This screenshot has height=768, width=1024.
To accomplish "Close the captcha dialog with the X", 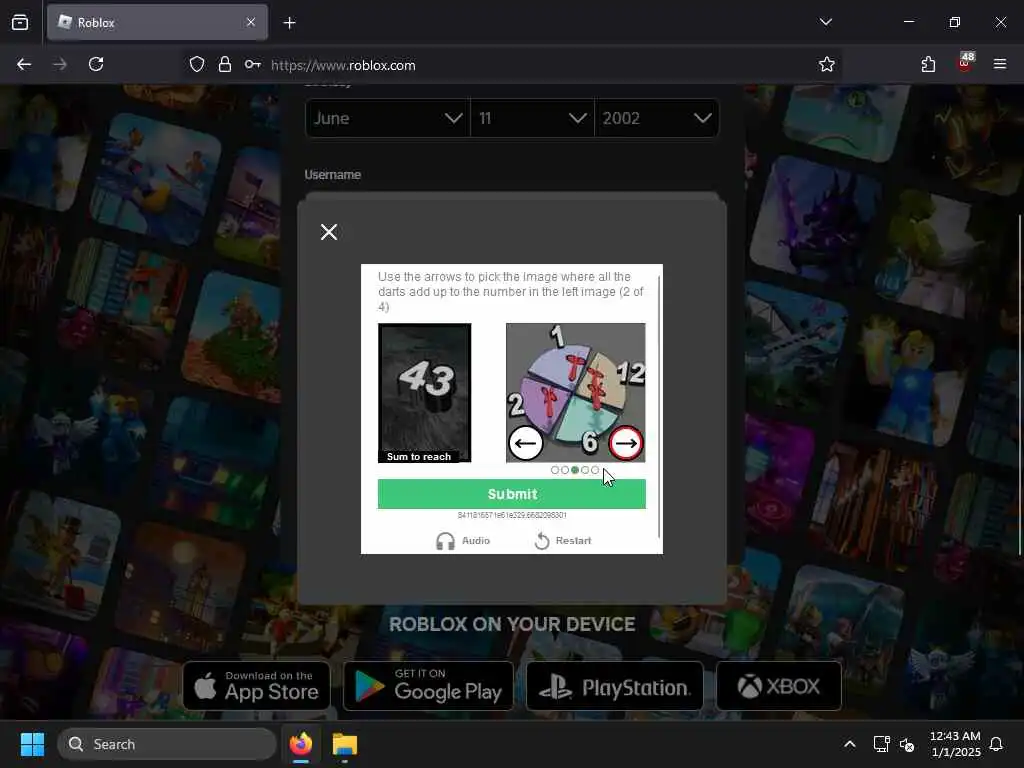I will pos(328,232).
